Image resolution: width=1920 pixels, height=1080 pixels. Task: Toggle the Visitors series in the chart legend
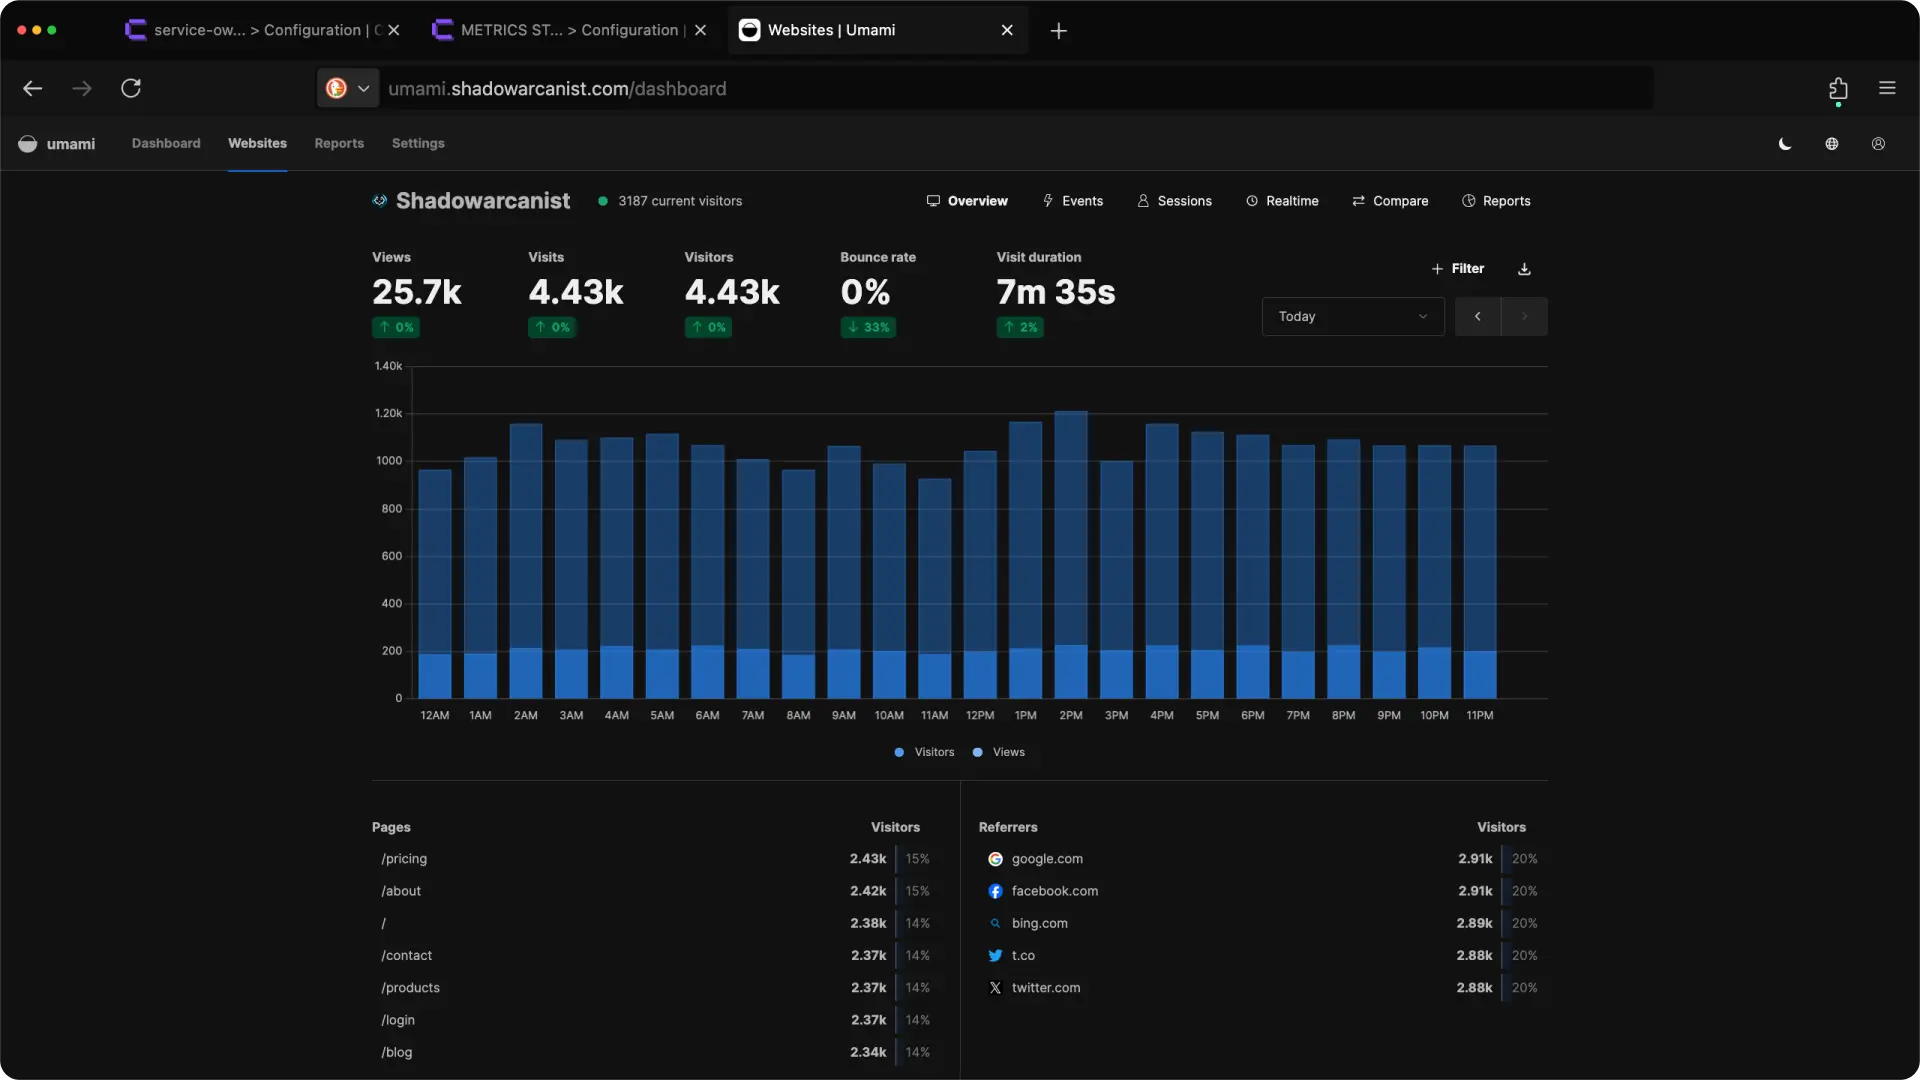coord(923,752)
